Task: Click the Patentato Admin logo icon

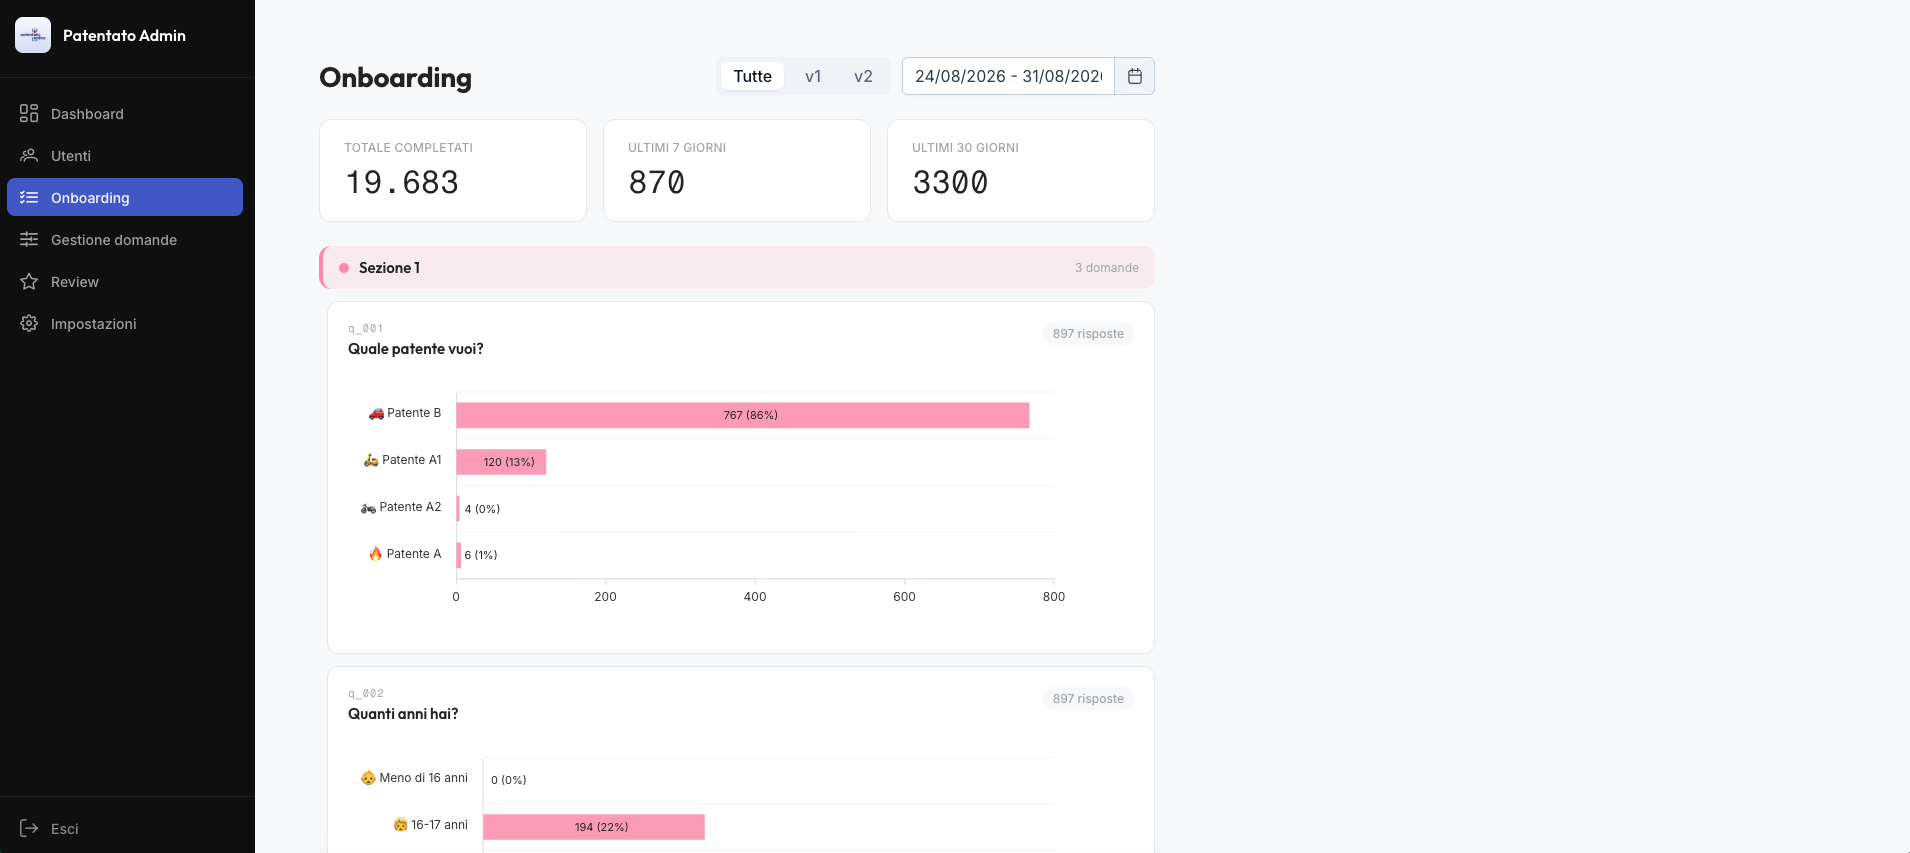Action: 33,35
